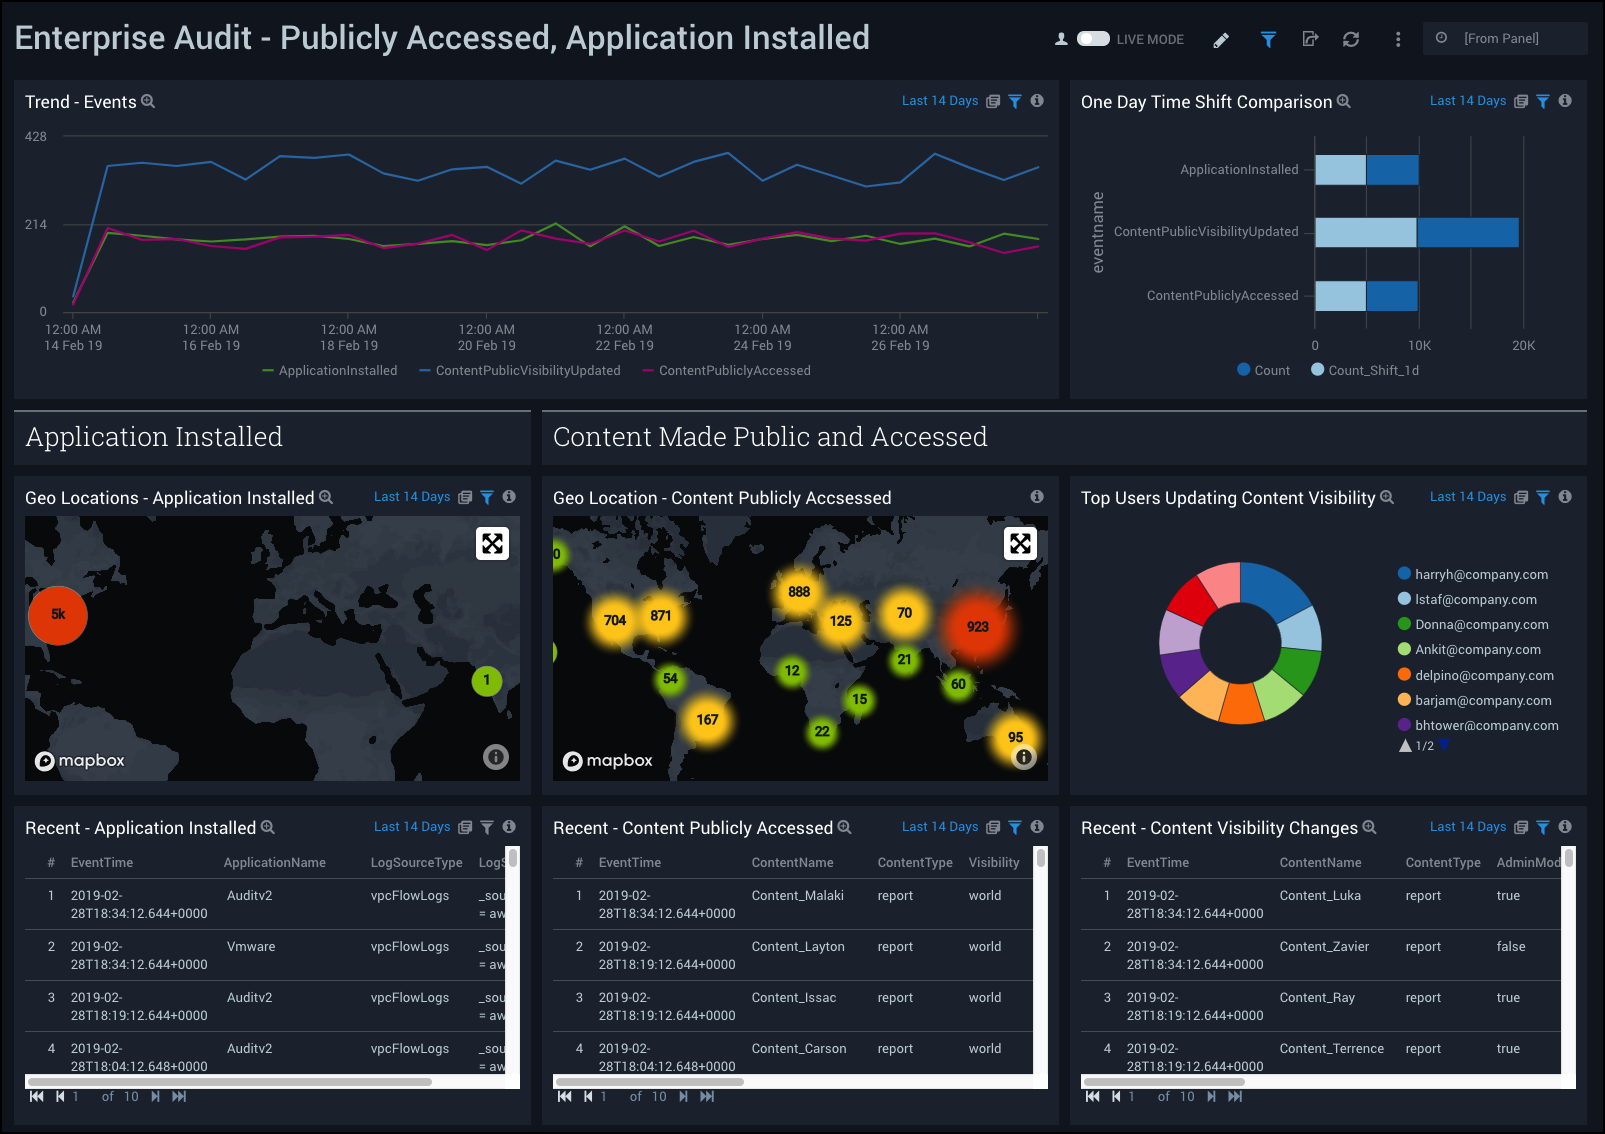Open the three-dot more options menu
The width and height of the screenshot is (1605, 1134).
[x=1398, y=40]
